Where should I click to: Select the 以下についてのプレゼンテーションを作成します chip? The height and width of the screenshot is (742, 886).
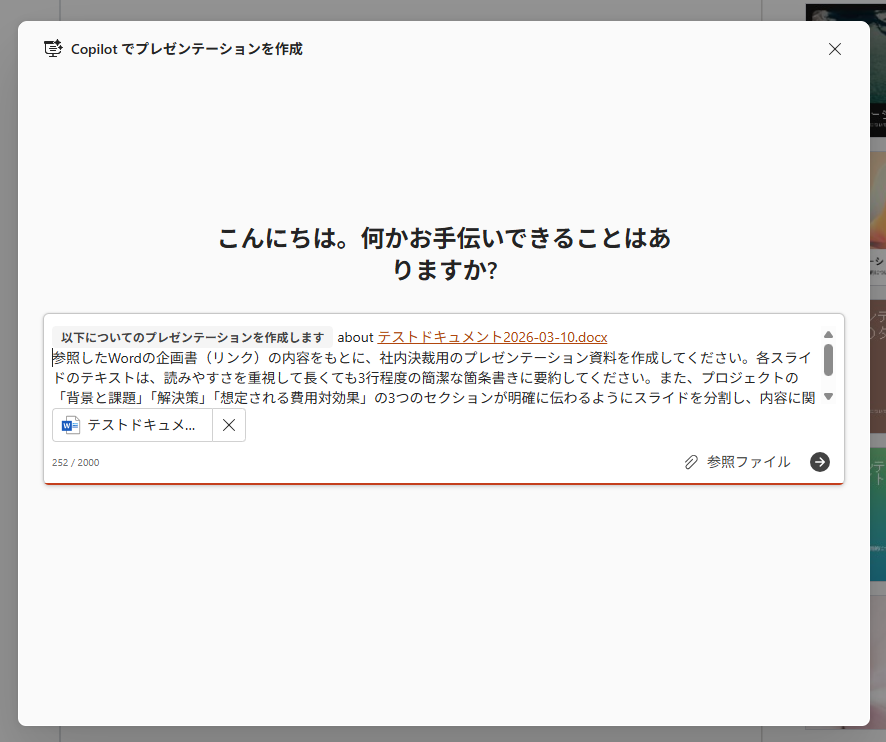(x=192, y=337)
